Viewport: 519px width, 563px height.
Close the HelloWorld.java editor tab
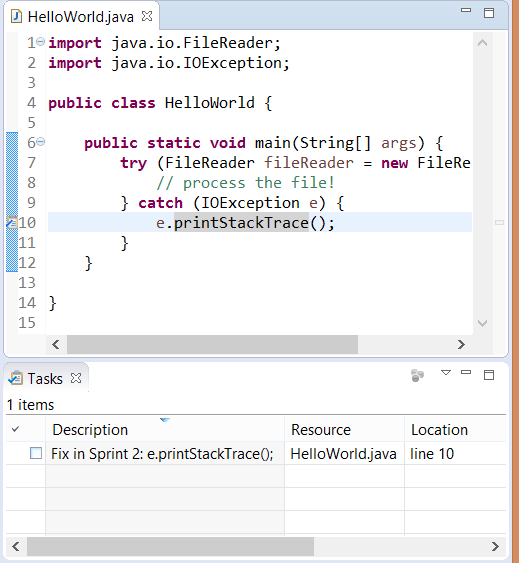[x=147, y=16]
